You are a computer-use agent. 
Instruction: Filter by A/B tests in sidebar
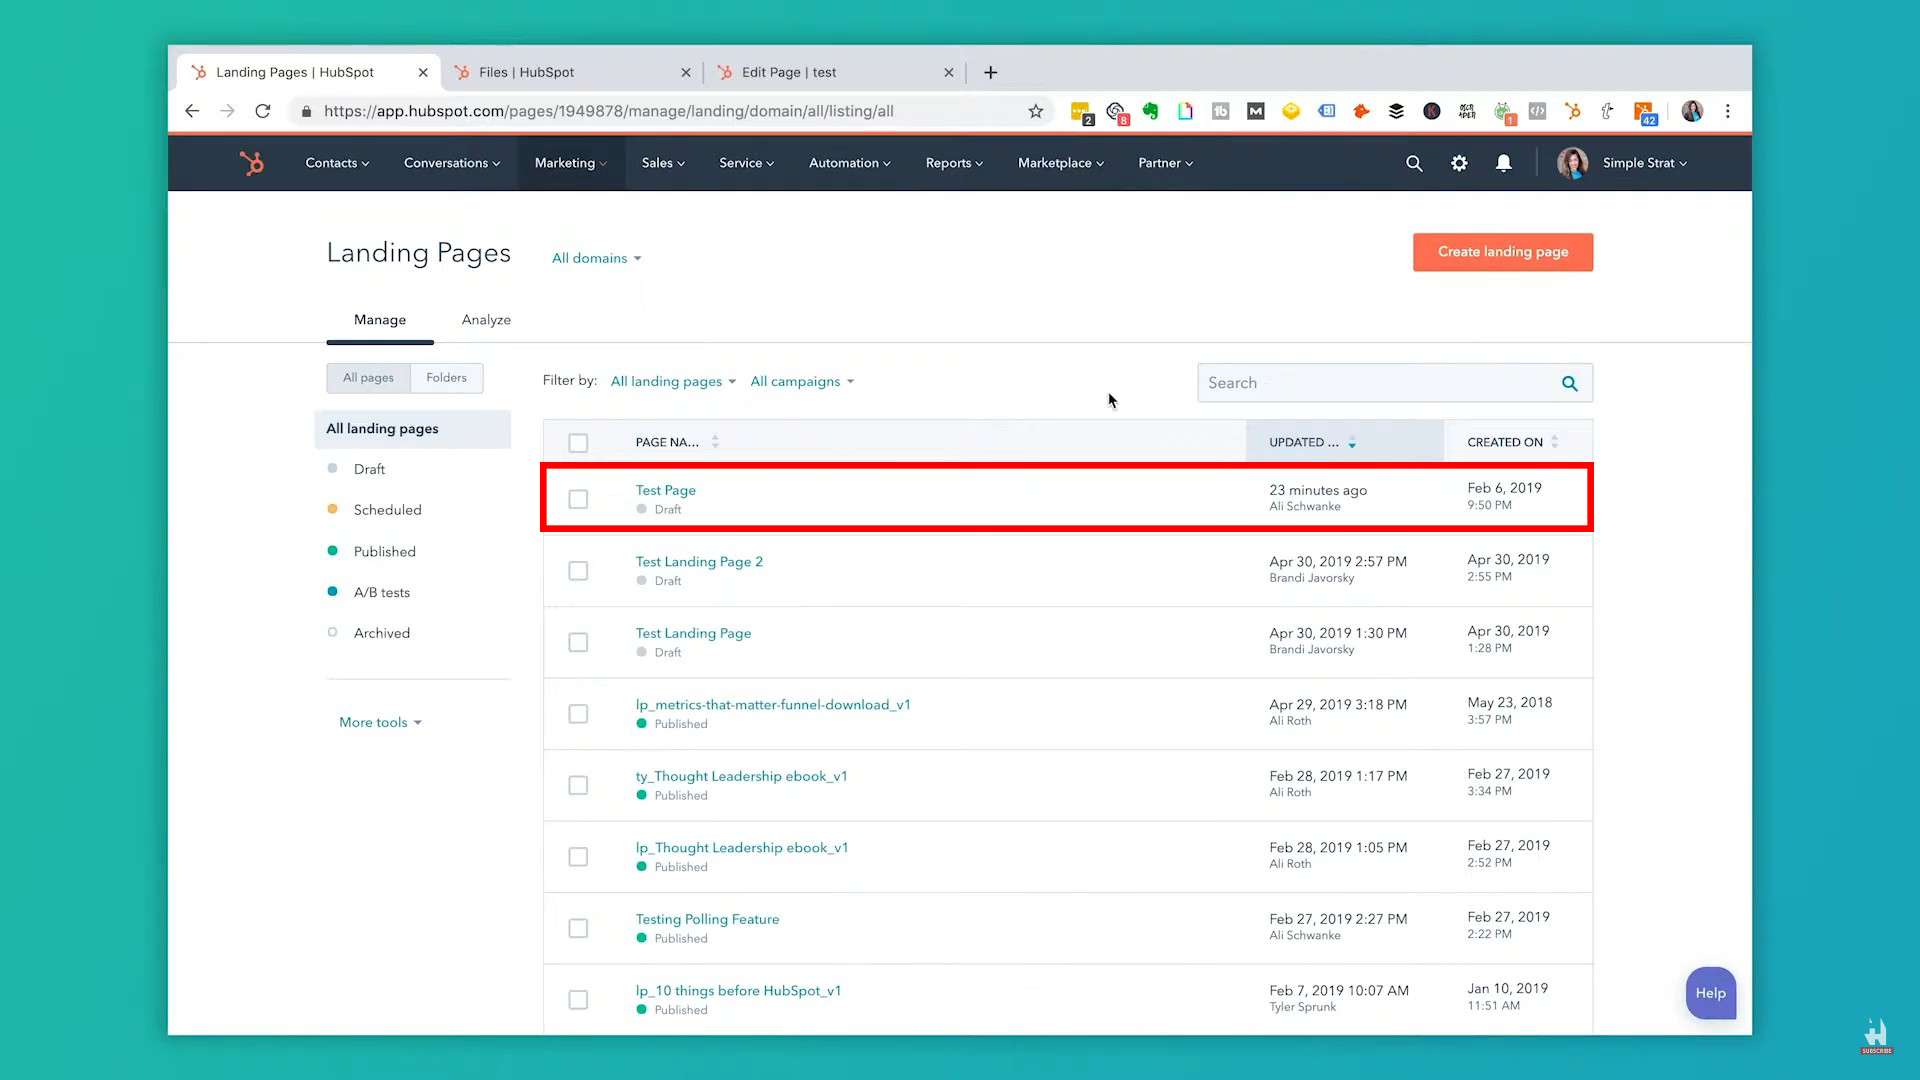tap(382, 592)
